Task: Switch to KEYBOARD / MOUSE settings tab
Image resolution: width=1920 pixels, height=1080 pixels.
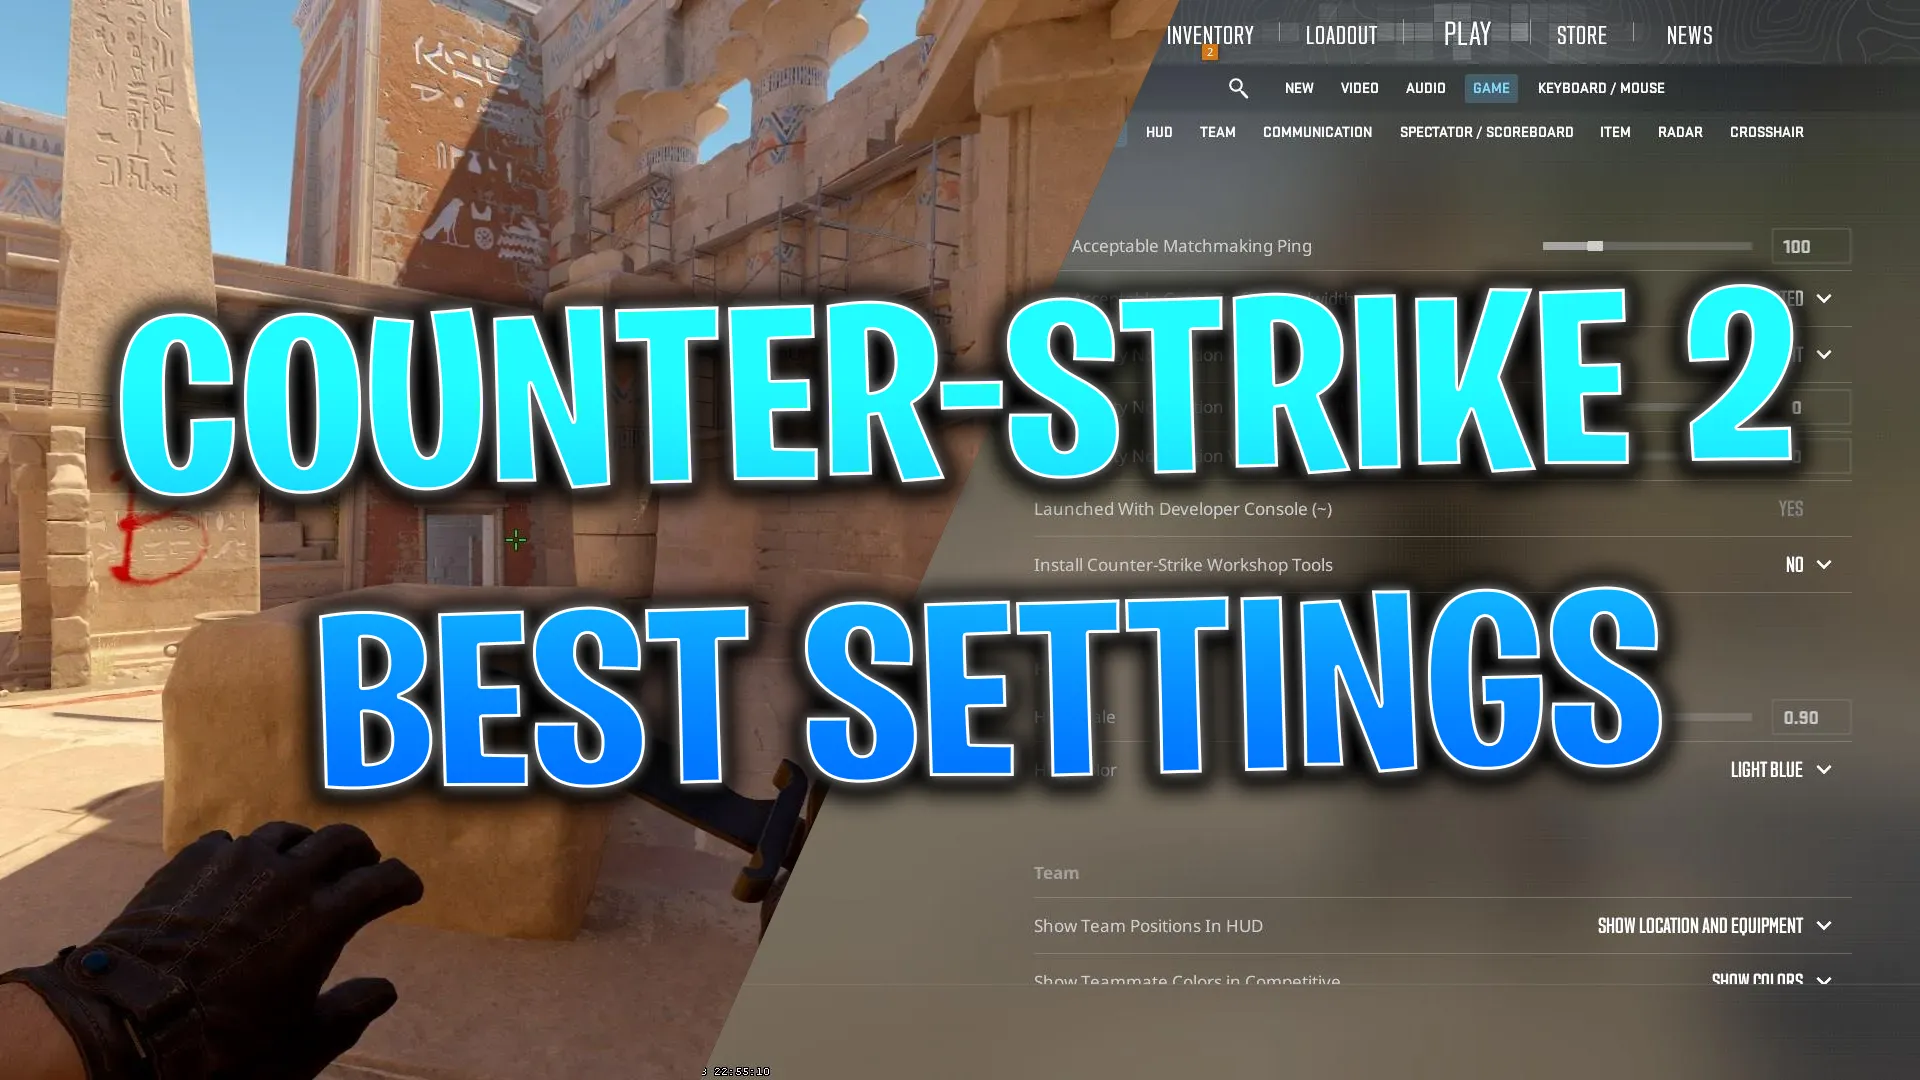Action: point(1601,88)
